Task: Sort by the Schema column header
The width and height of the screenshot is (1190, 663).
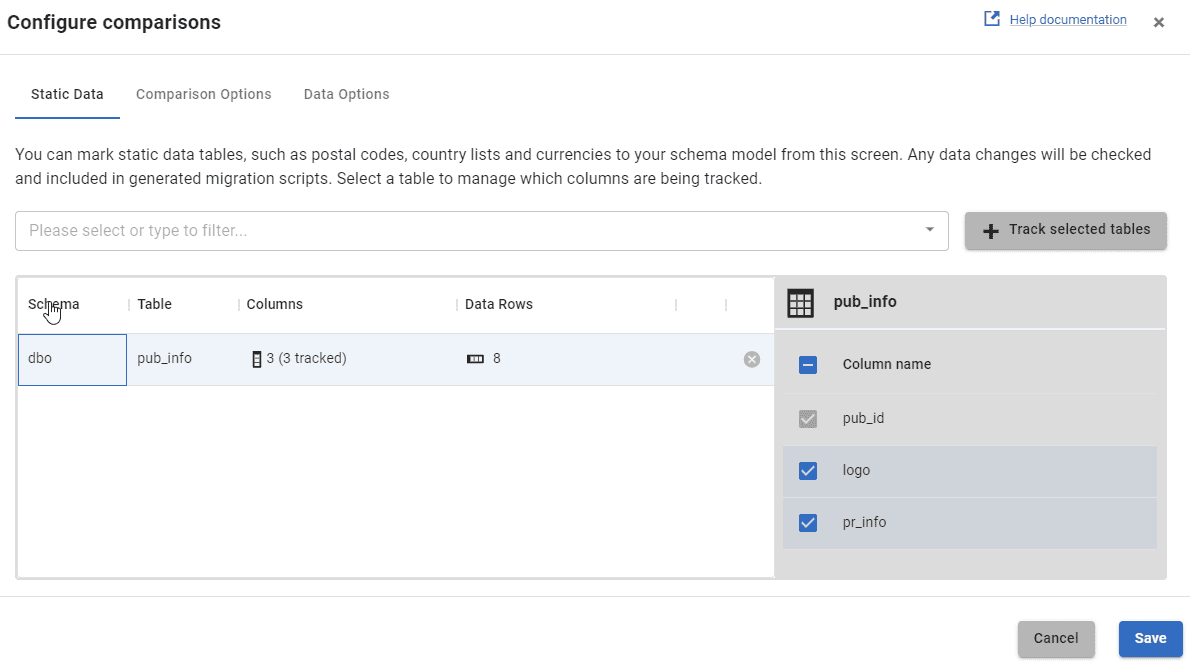Action: tap(53, 304)
